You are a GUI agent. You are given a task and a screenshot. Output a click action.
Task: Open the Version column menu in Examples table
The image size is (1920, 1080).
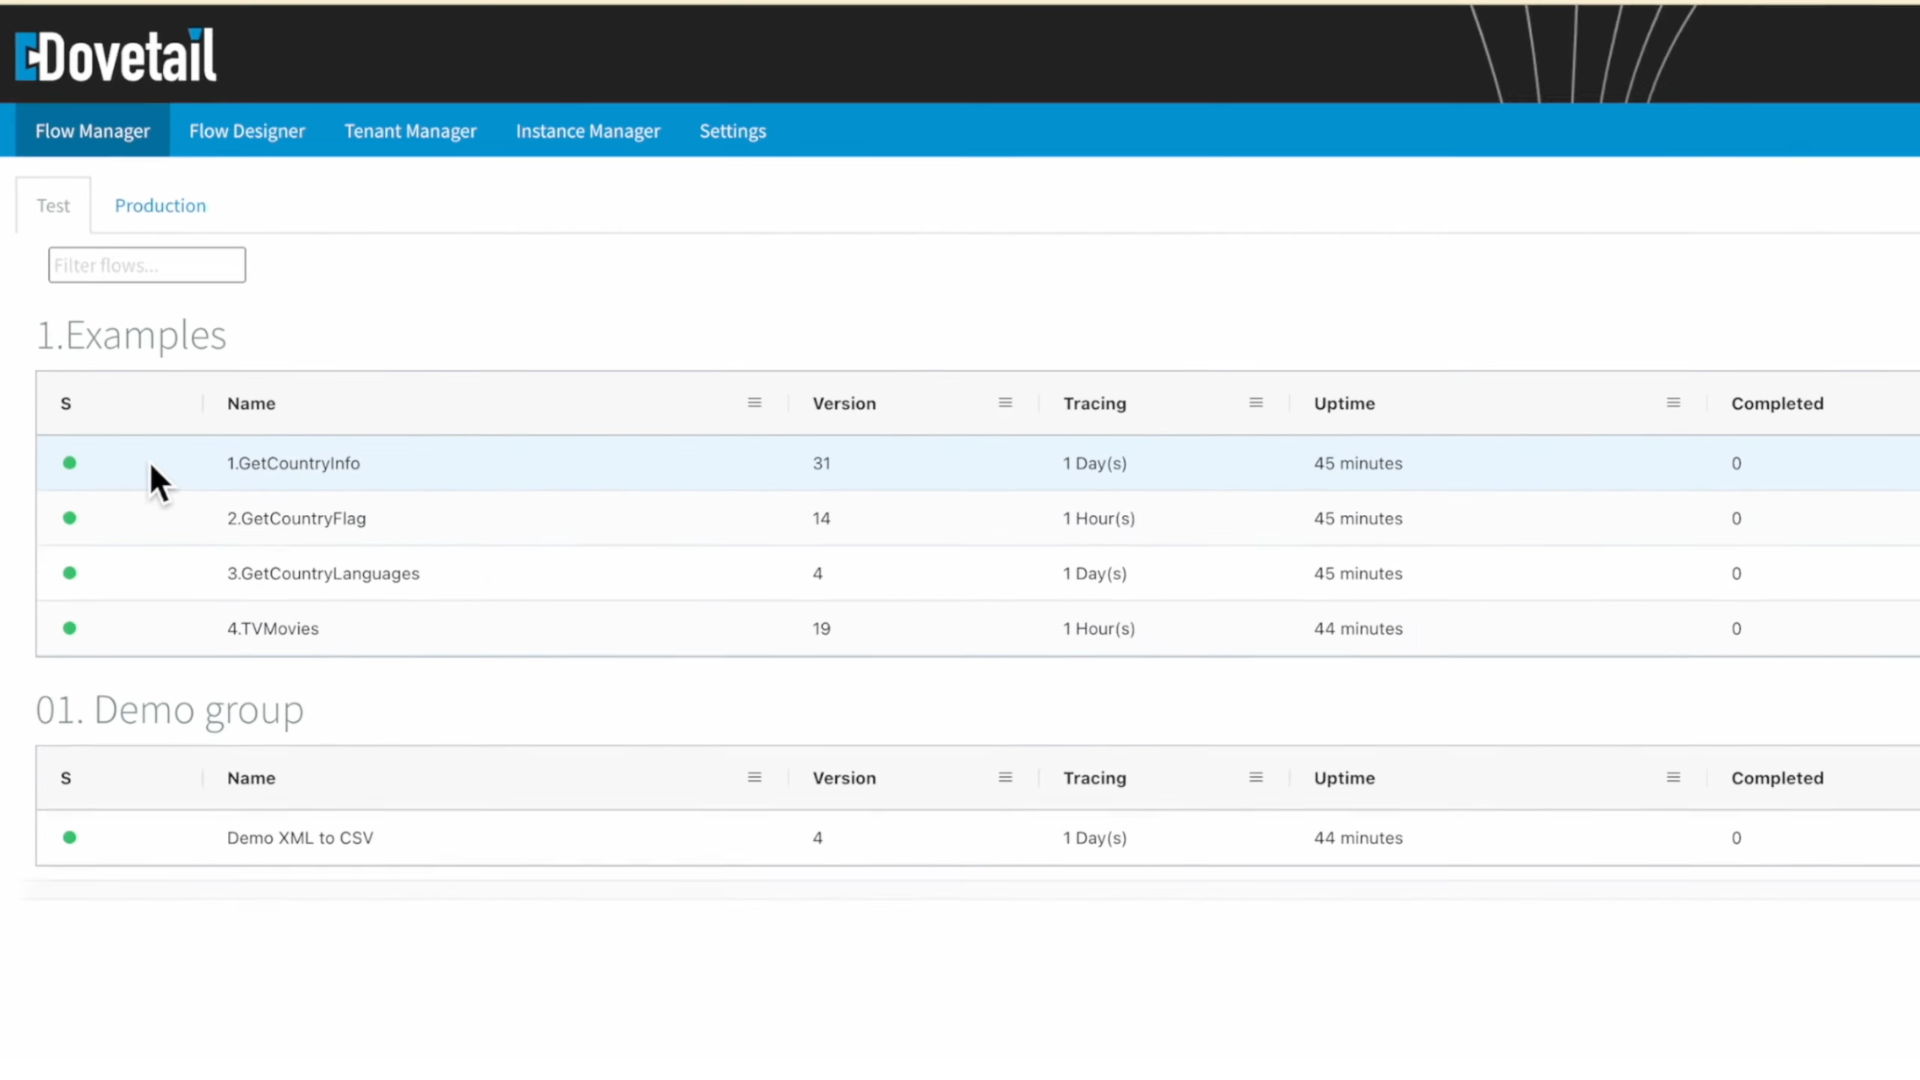click(x=1006, y=403)
